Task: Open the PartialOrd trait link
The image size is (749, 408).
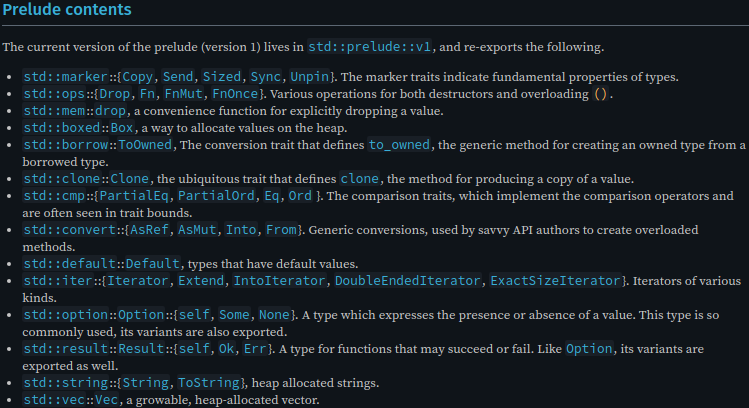Action: pyautogui.click(x=216, y=196)
